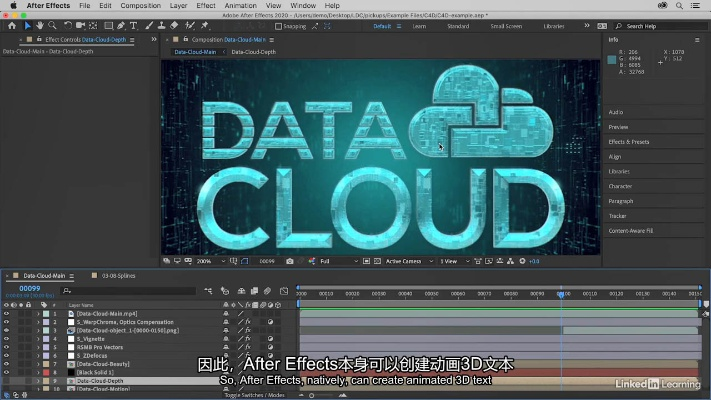Click the snapshot camera icon in viewer
Image resolution: width=711 pixels, height=400 pixels.
[290, 261]
